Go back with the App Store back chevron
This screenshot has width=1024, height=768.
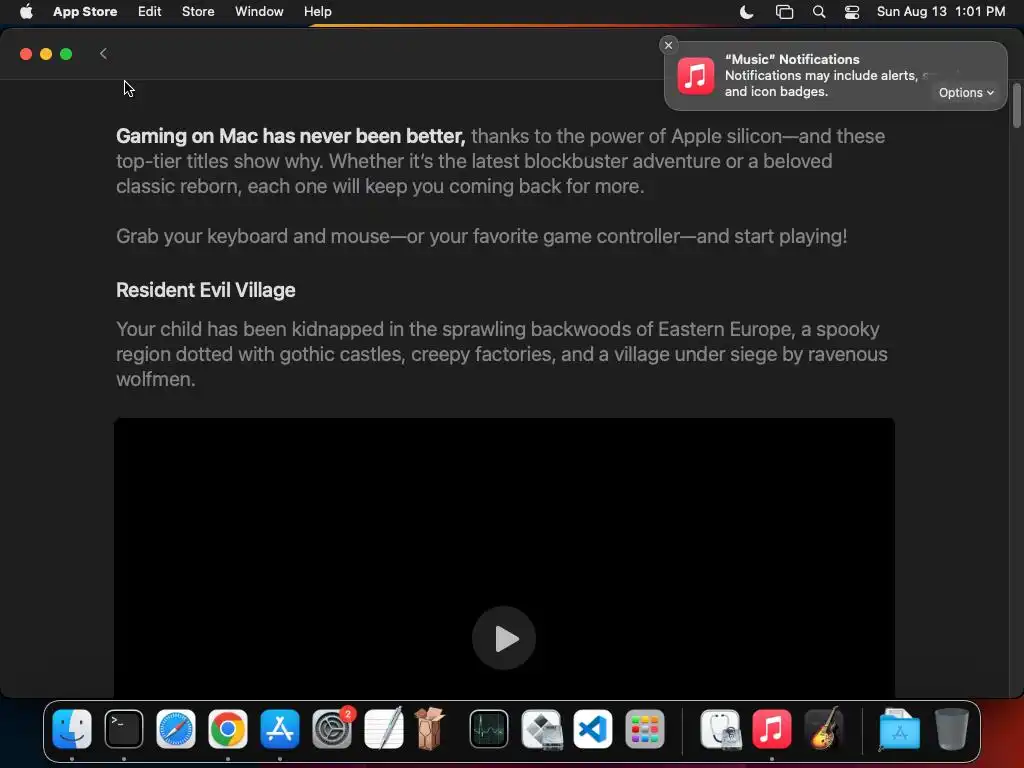[x=103, y=54]
